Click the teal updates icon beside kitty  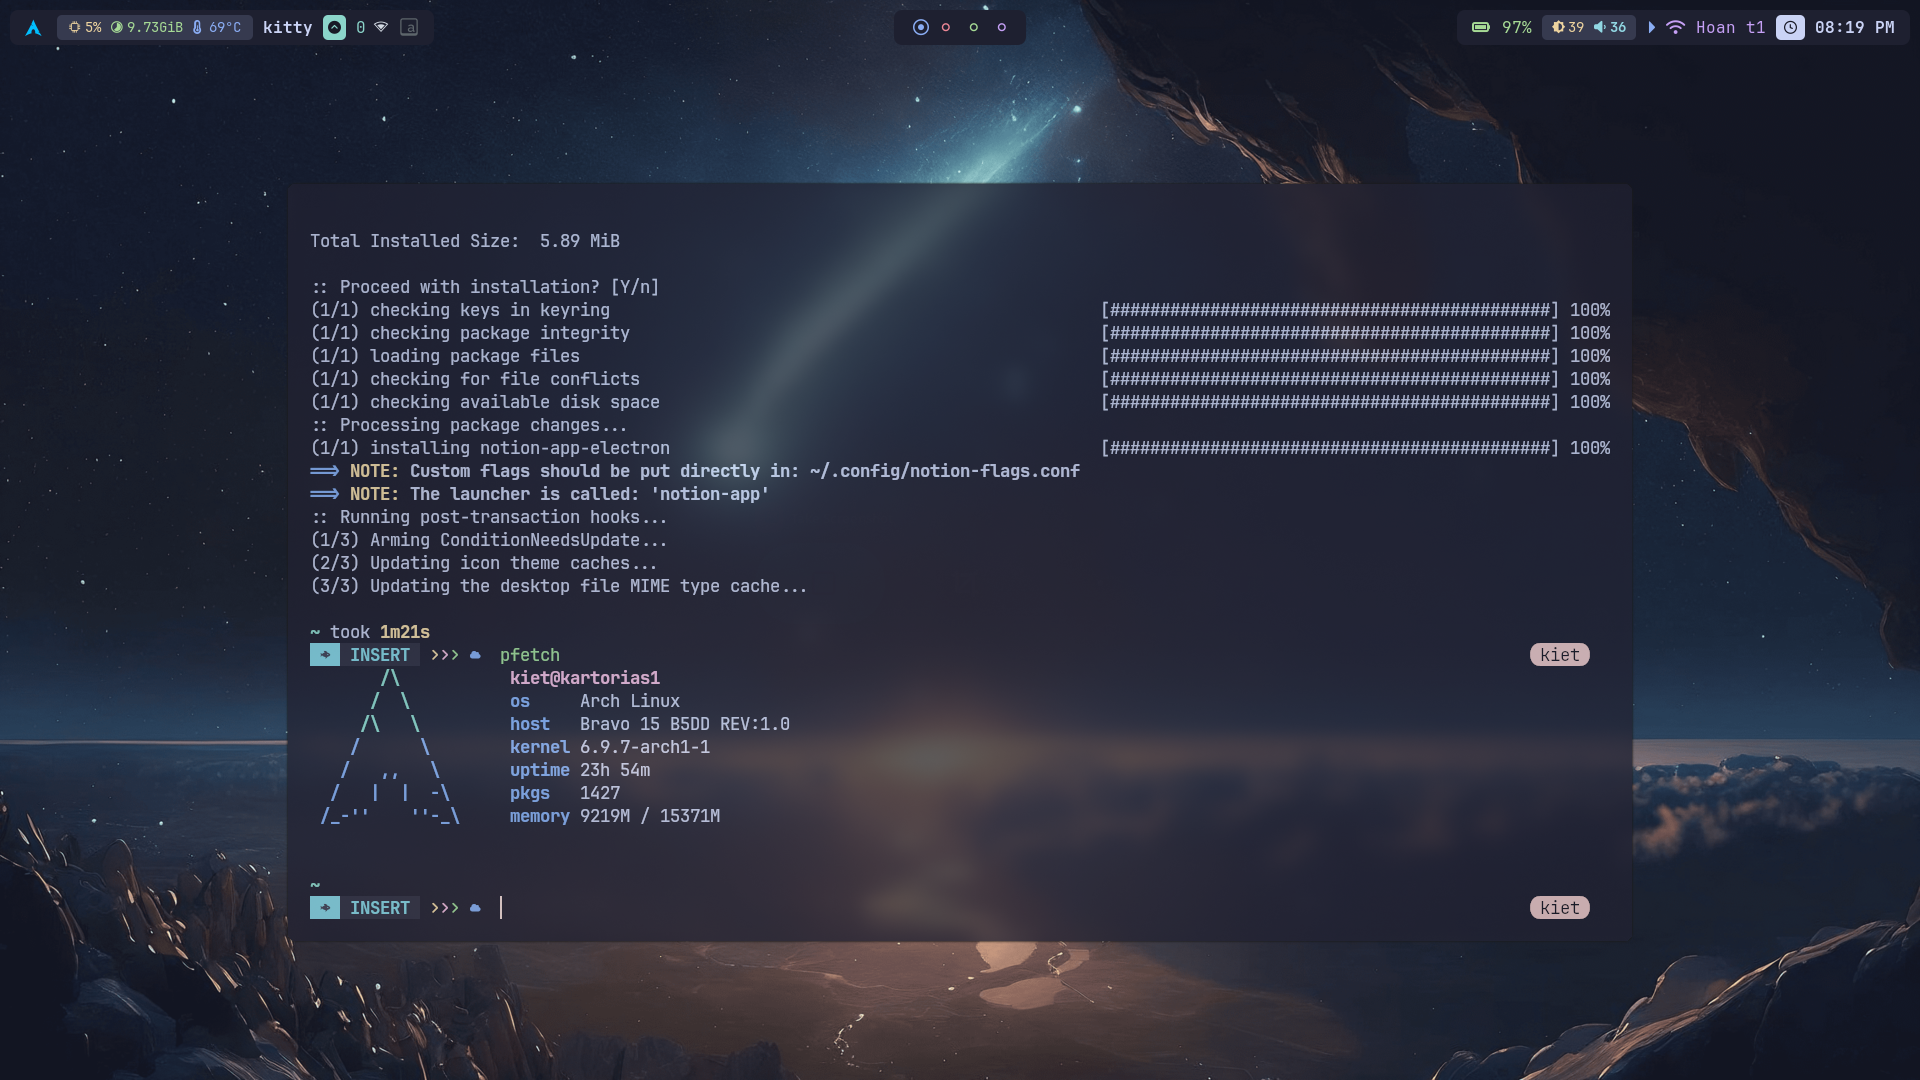[x=334, y=28]
